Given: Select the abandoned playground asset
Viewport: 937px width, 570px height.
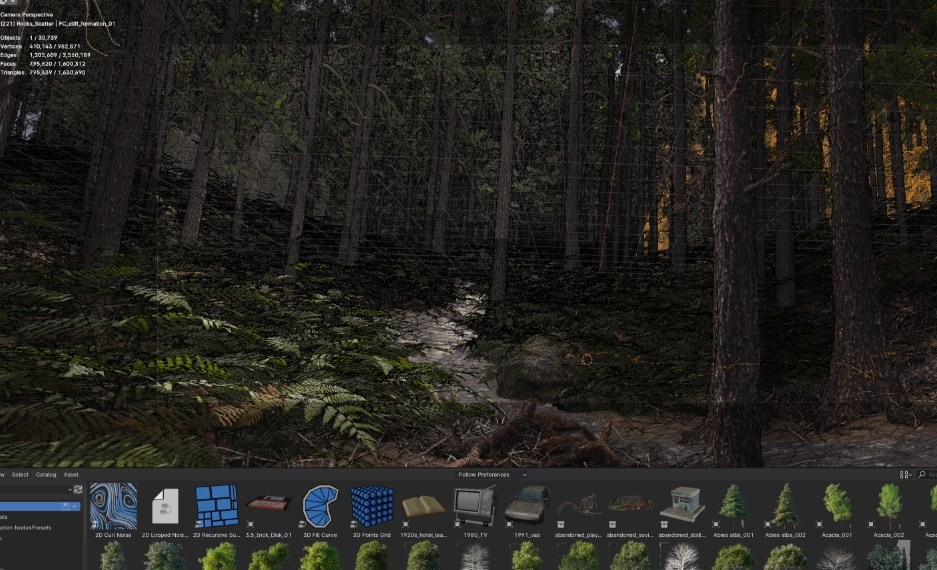Looking at the screenshot, I should pyautogui.click(x=578, y=507).
